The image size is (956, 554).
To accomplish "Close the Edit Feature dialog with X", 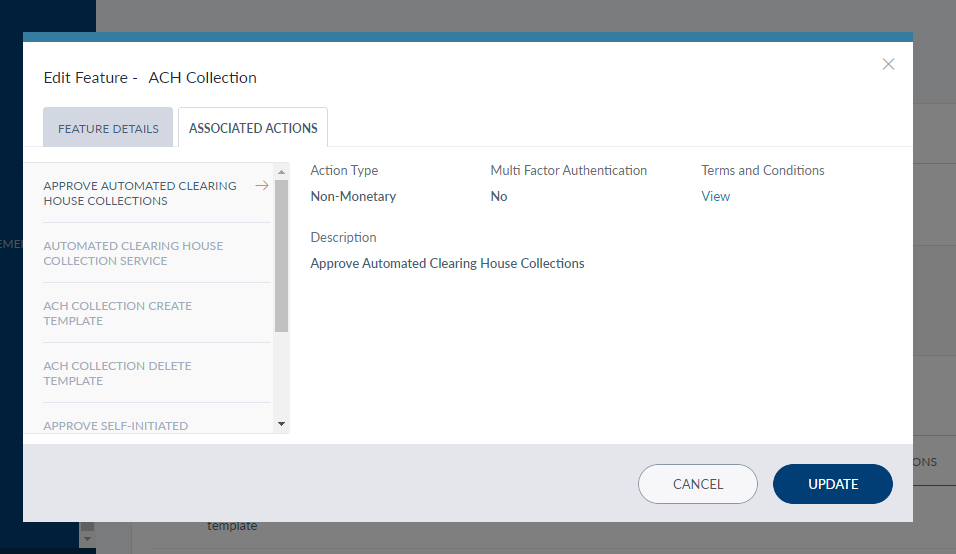I will [x=888, y=64].
